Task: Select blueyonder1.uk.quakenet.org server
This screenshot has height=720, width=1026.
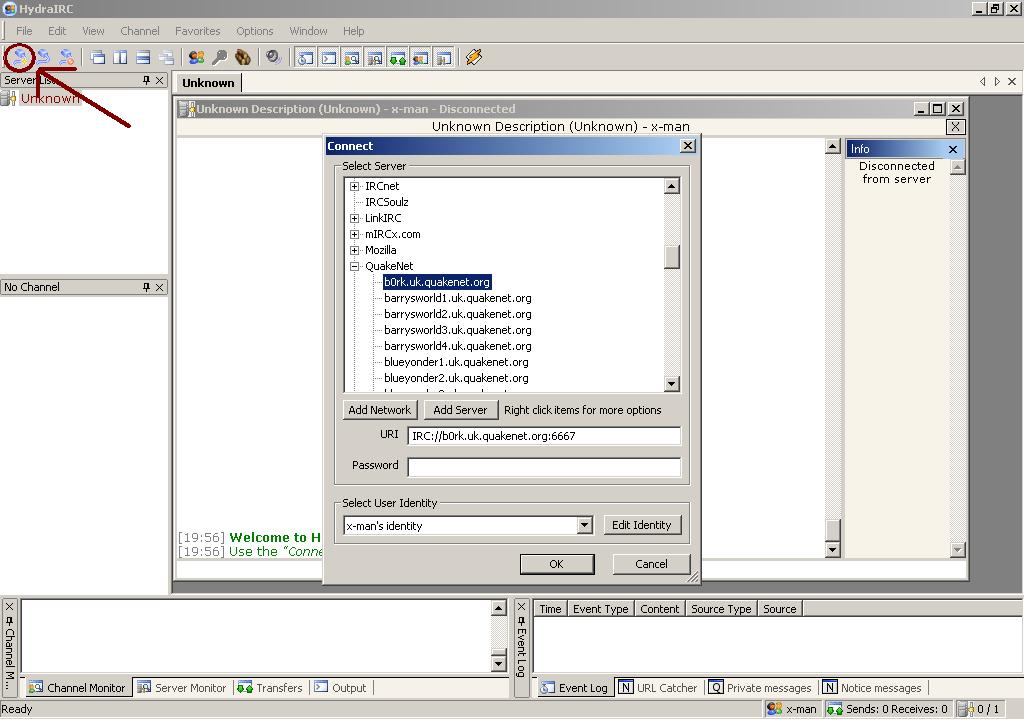Action: (x=456, y=363)
